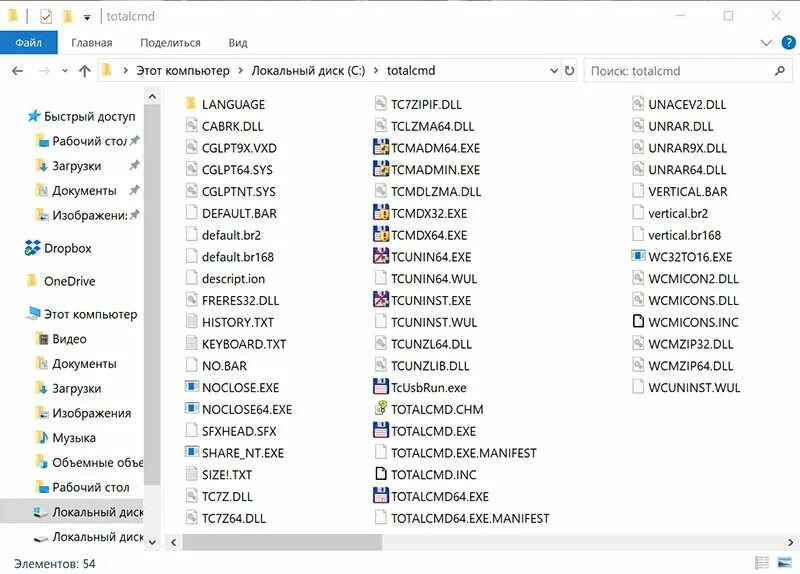Expand the breadcrumb arrow before Этот компьютер

(126, 70)
